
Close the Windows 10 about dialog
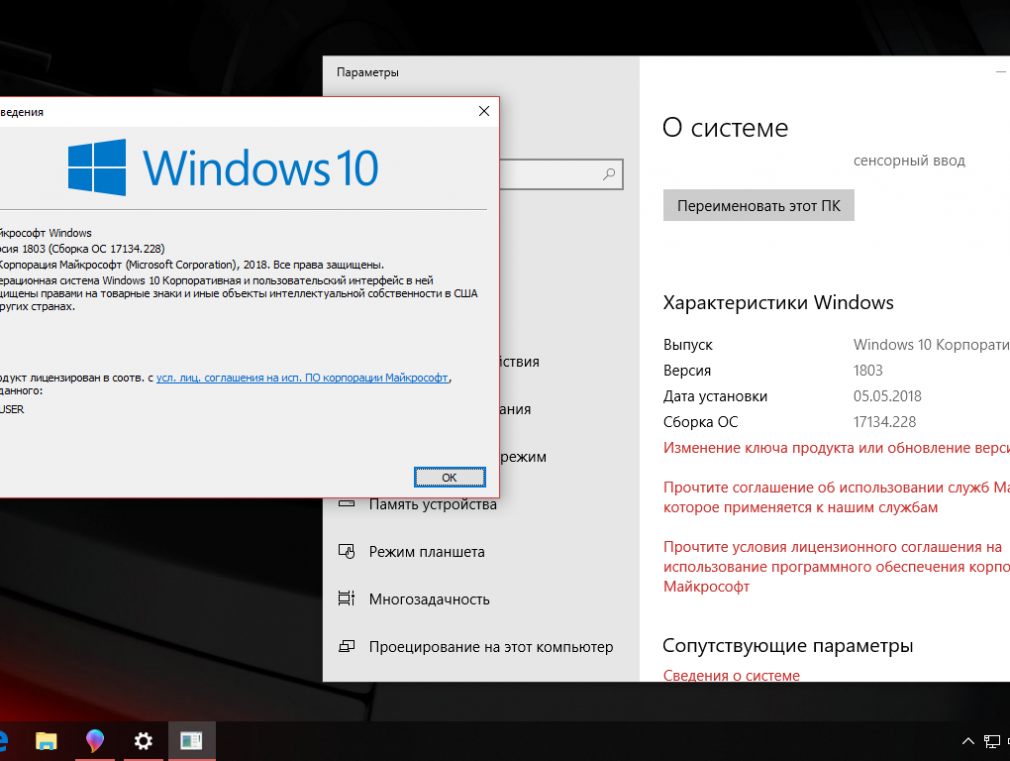484,111
